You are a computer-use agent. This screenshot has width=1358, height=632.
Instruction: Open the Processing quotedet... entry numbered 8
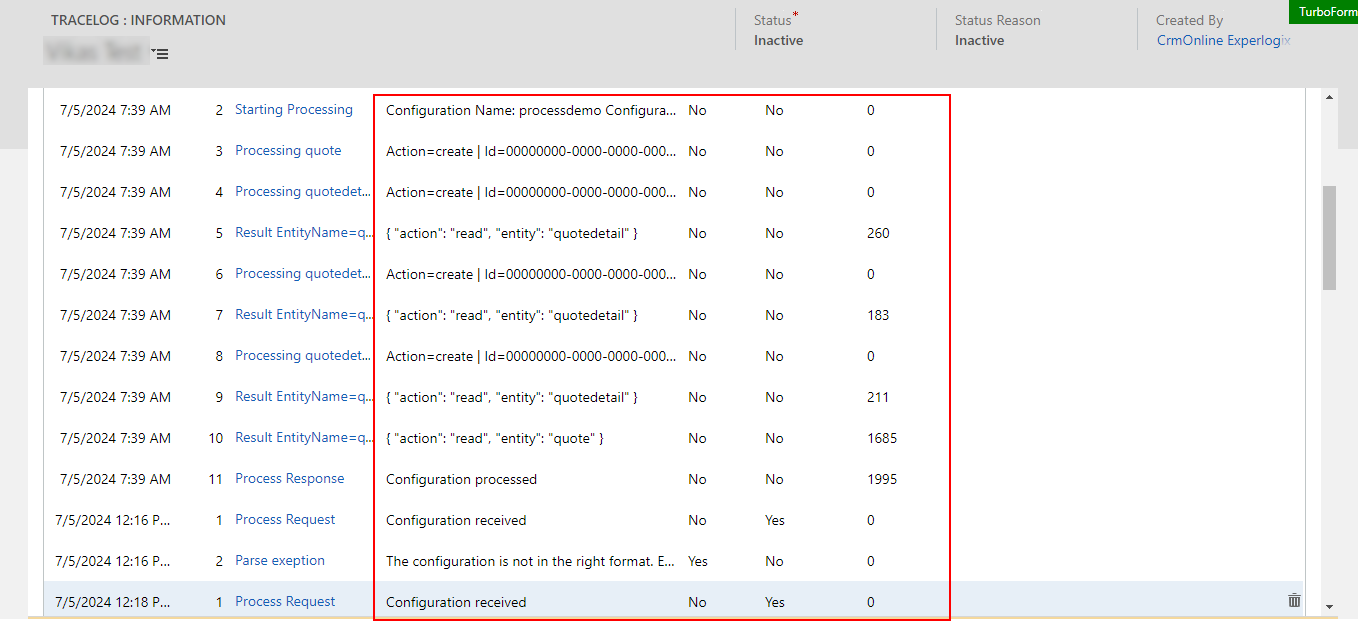pyautogui.click(x=303, y=356)
